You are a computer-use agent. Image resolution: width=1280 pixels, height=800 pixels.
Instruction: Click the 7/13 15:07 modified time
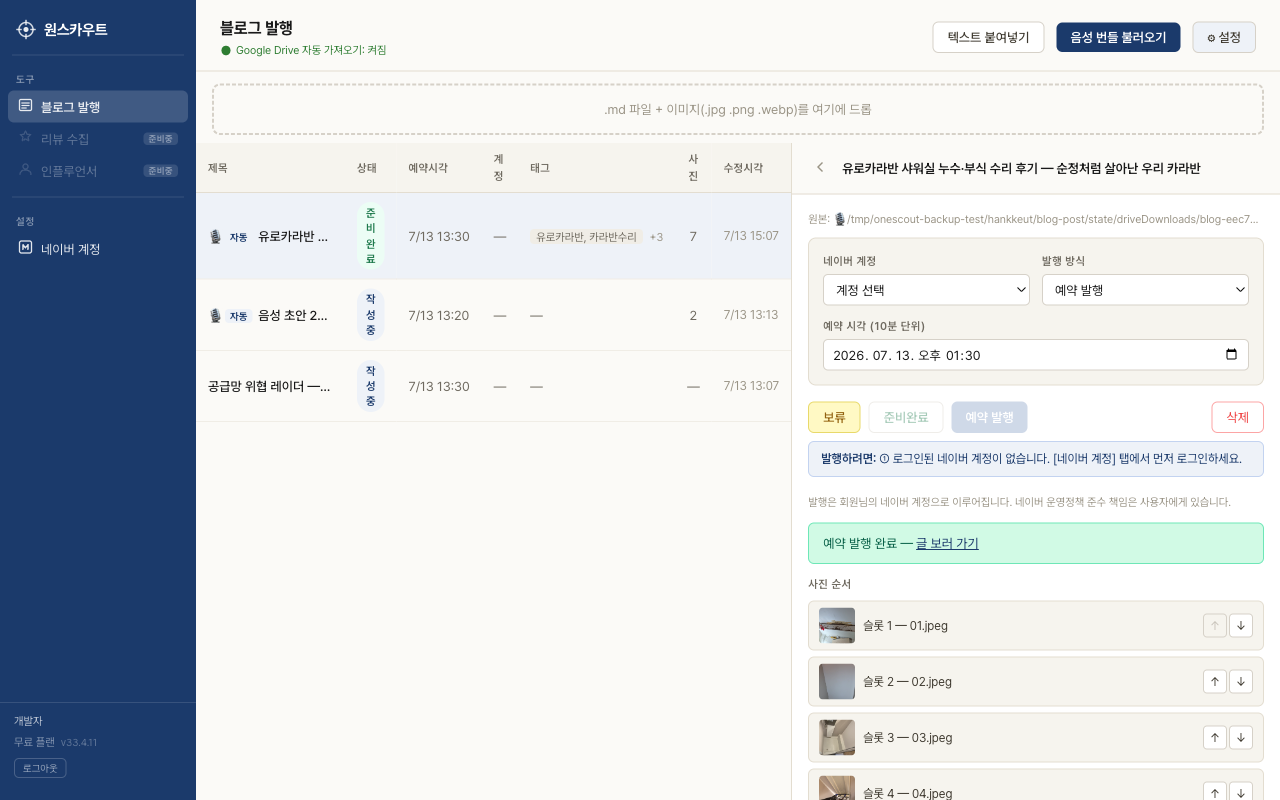coord(751,236)
